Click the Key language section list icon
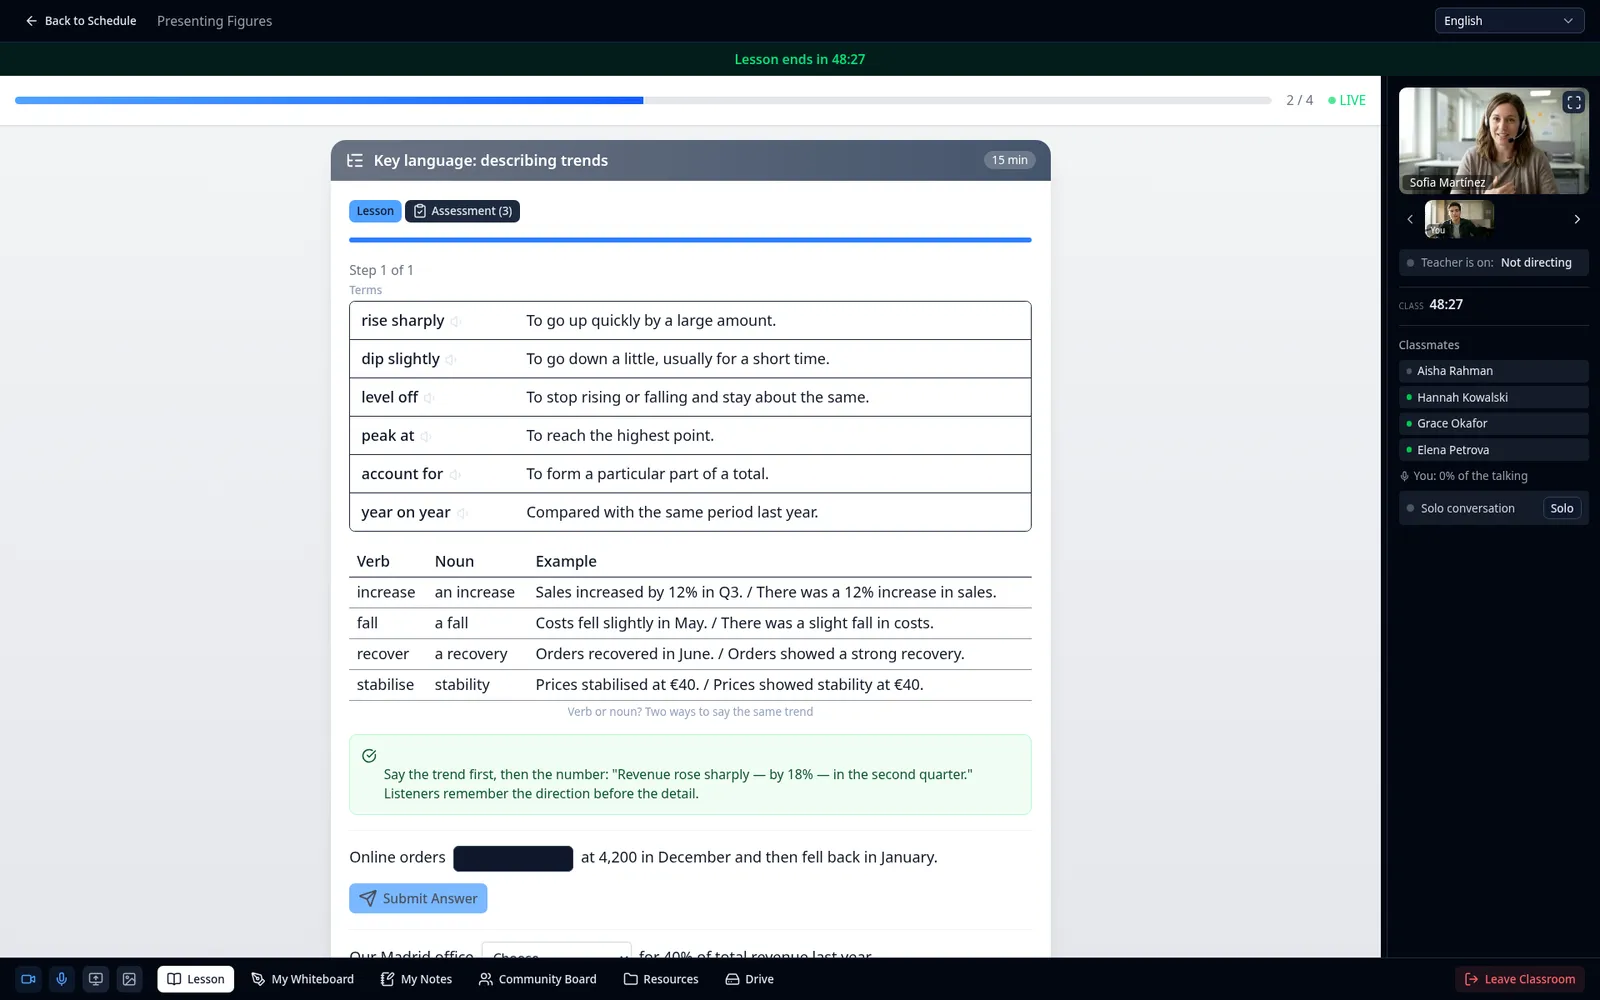This screenshot has height=1000, width=1600. click(355, 160)
